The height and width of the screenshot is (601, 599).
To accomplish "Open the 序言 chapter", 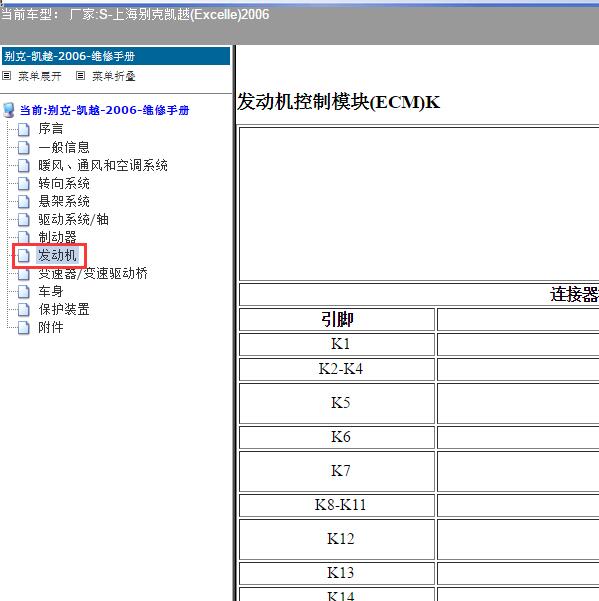I will tap(51, 129).
